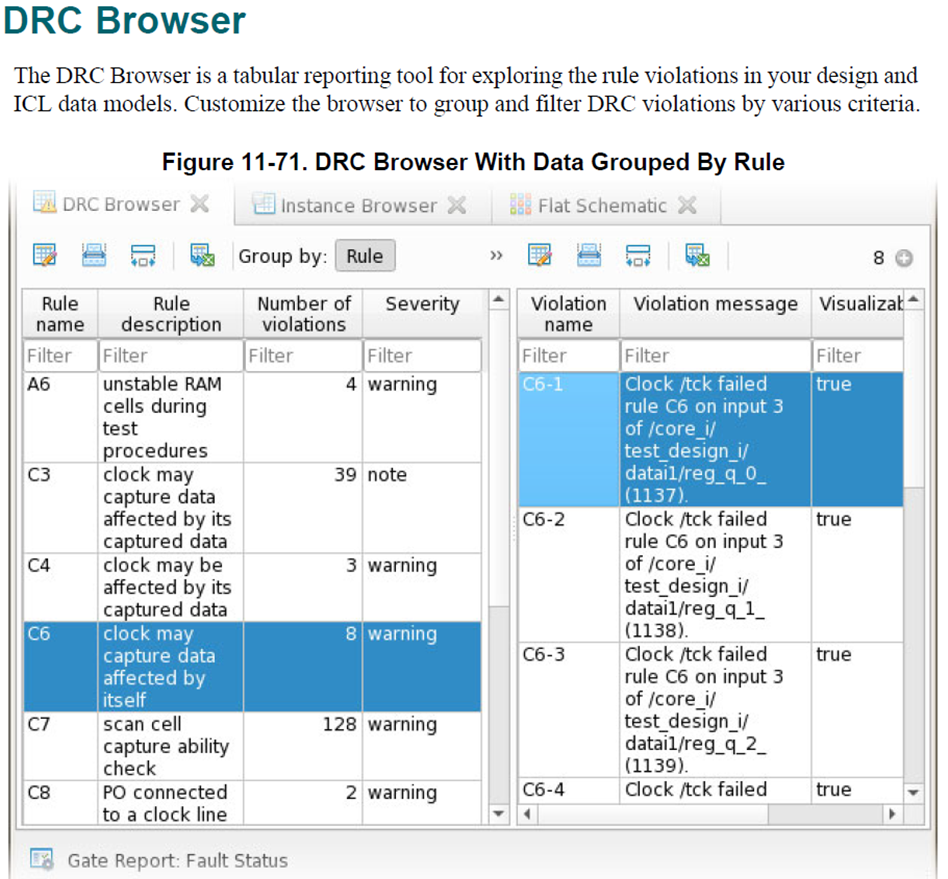Click the Violation message filter field

[x=715, y=355]
